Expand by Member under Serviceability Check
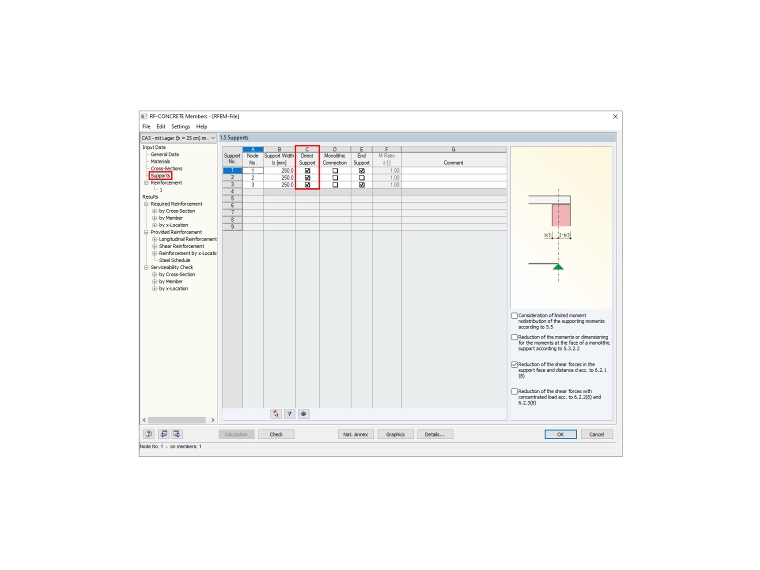This screenshot has width=760, height=570. point(155,282)
